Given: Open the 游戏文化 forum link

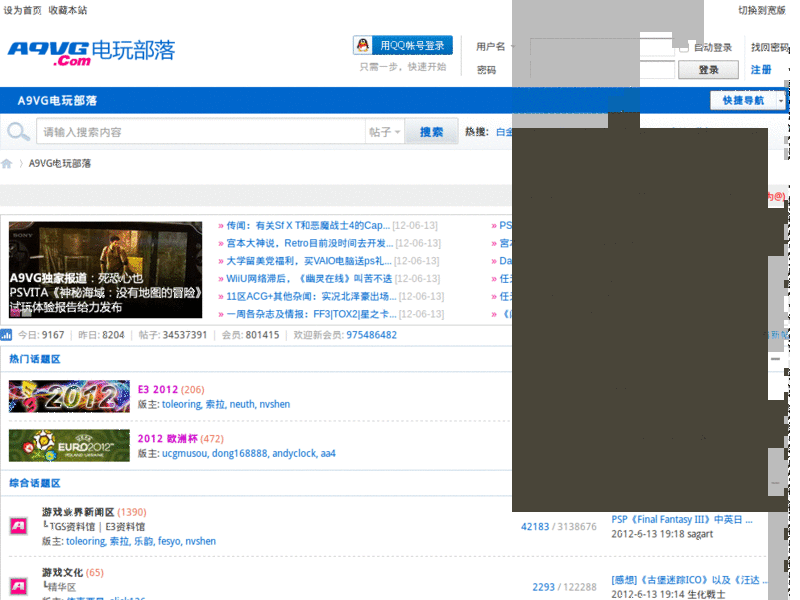Looking at the screenshot, I should tap(62, 572).
